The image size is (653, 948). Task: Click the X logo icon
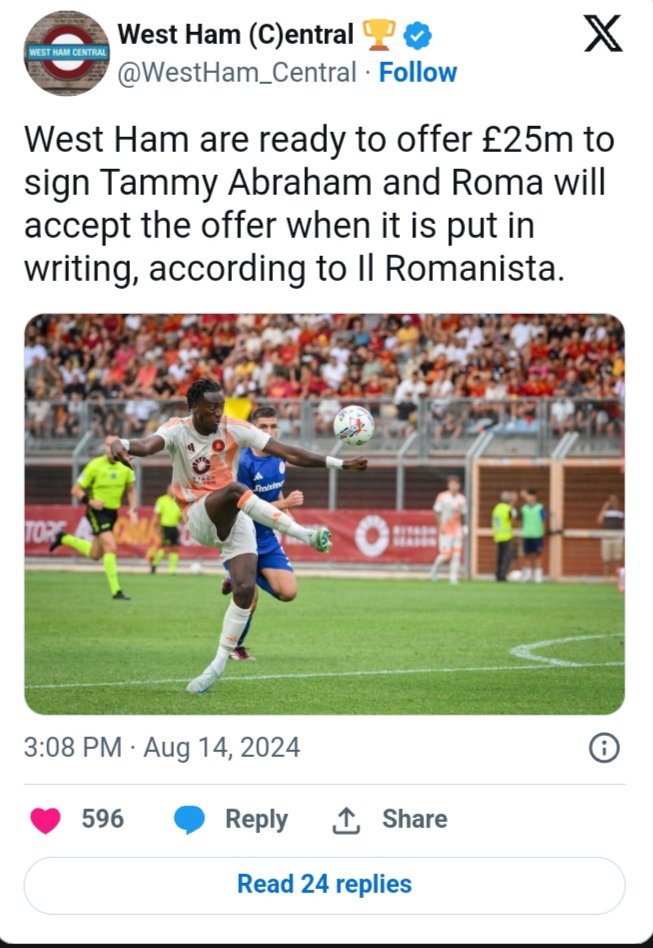point(602,34)
